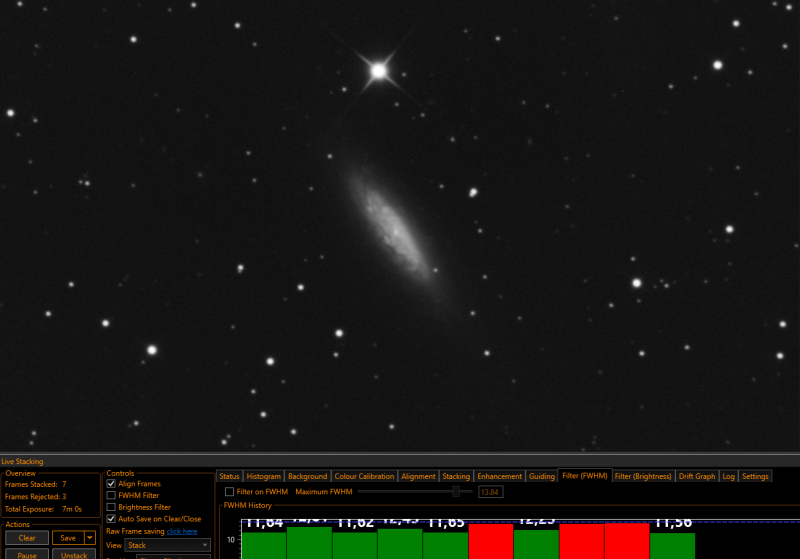This screenshot has width=800, height=559.
Task: Open the Alignment tab
Action: point(418,476)
